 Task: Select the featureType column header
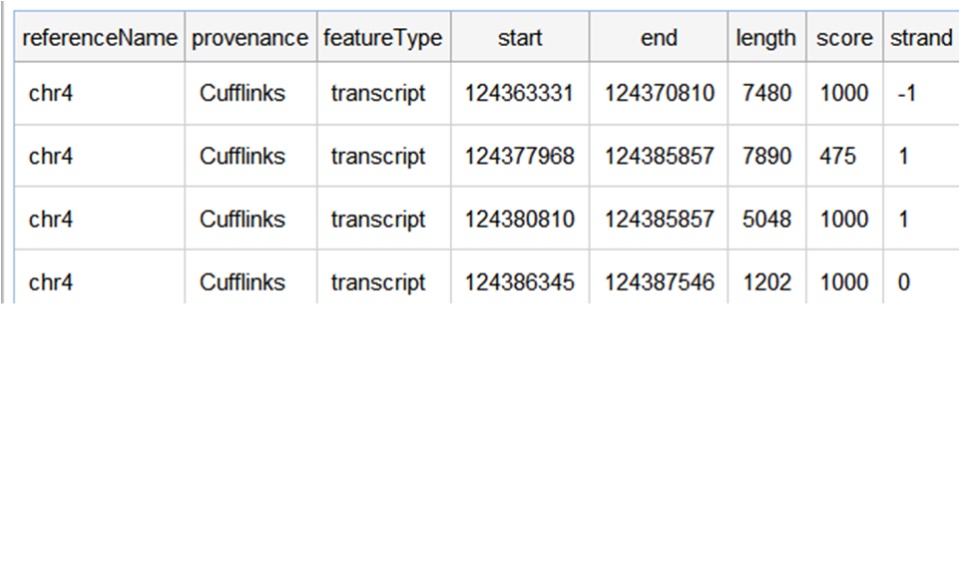click(383, 37)
